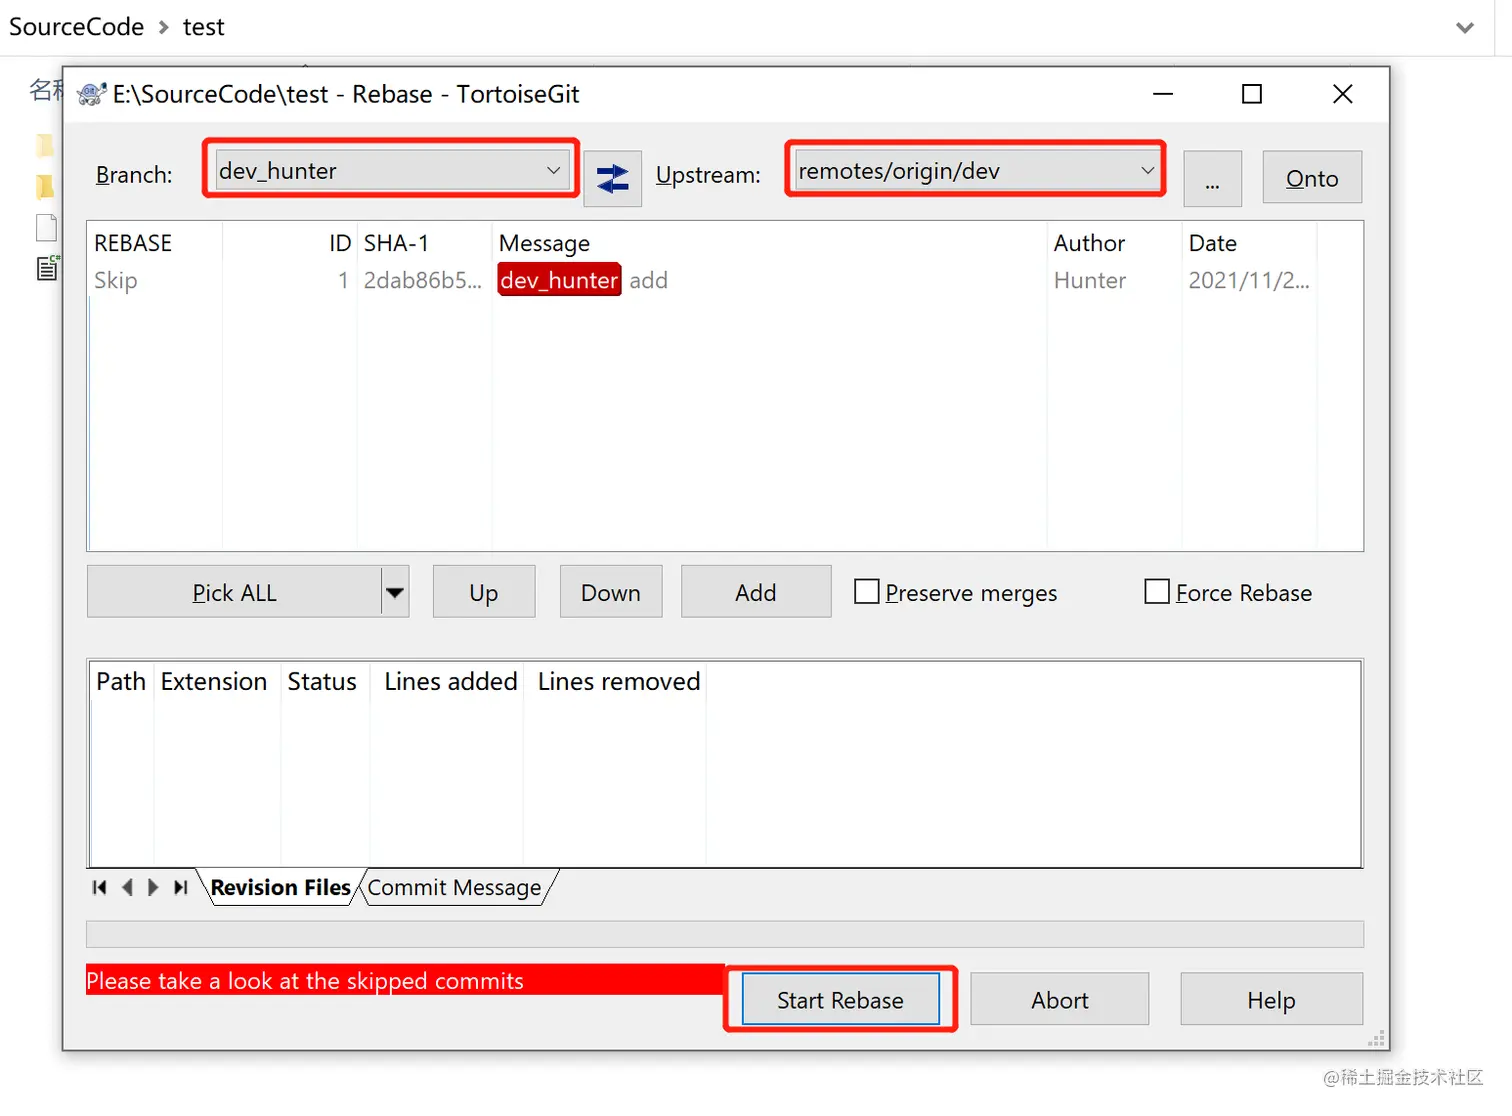Close the Rebase dialog

coord(1342,94)
